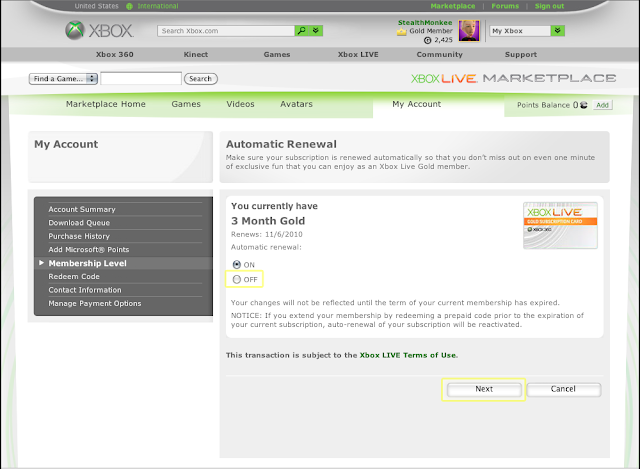
Task: Click the Automatic Renewal heading
Action: click(281, 144)
